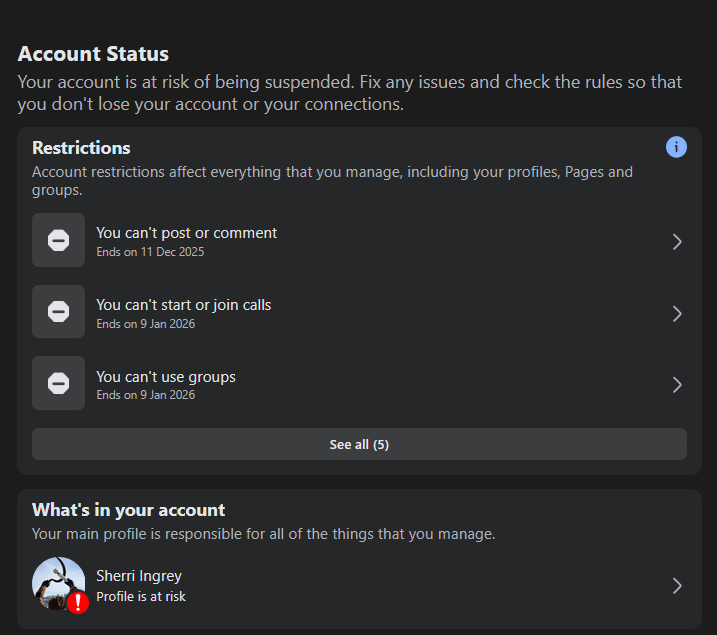Click the "Profile is at risk" status text
Screen dimensions: 717x635
pos(141,597)
